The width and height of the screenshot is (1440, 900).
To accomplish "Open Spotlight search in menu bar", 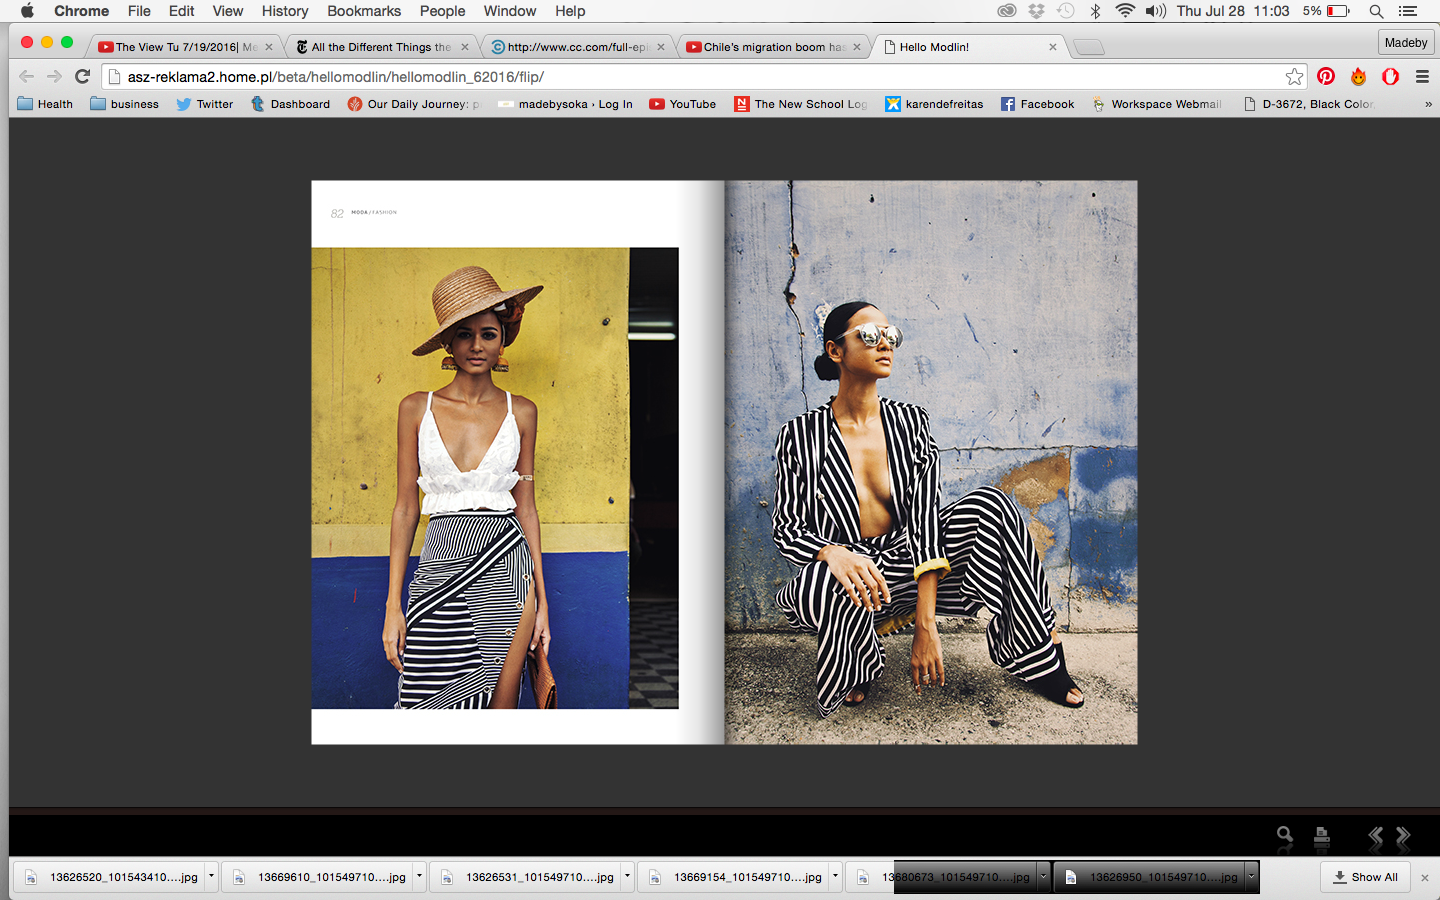I will click(1376, 11).
